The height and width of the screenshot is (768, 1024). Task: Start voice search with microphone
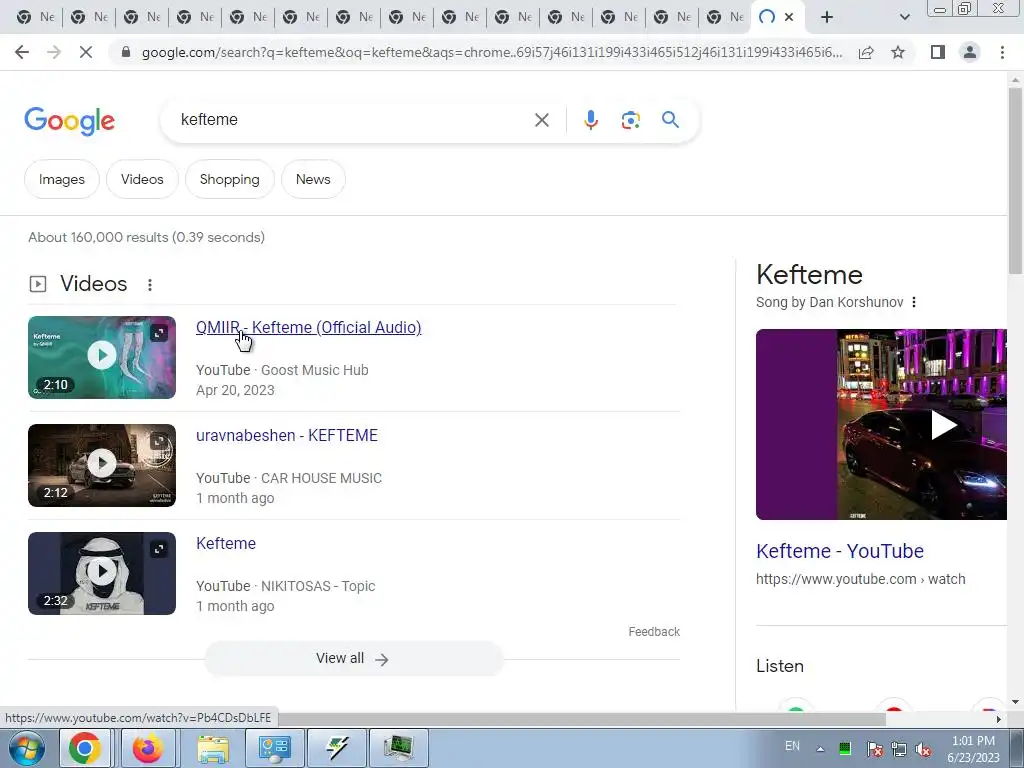point(590,120)
